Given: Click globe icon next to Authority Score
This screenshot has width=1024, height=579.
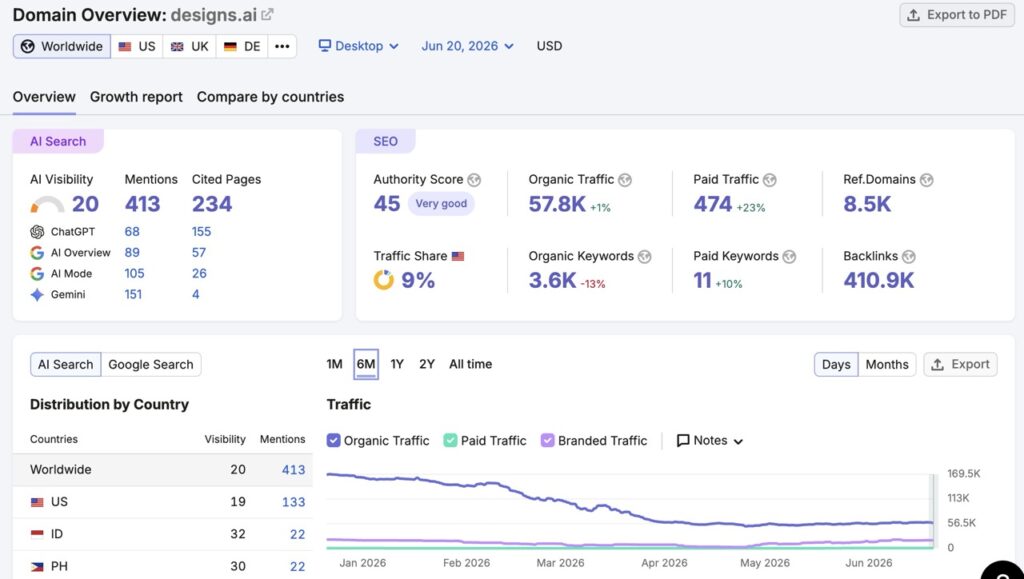Looking at the screenshot, I should point(474,180).
